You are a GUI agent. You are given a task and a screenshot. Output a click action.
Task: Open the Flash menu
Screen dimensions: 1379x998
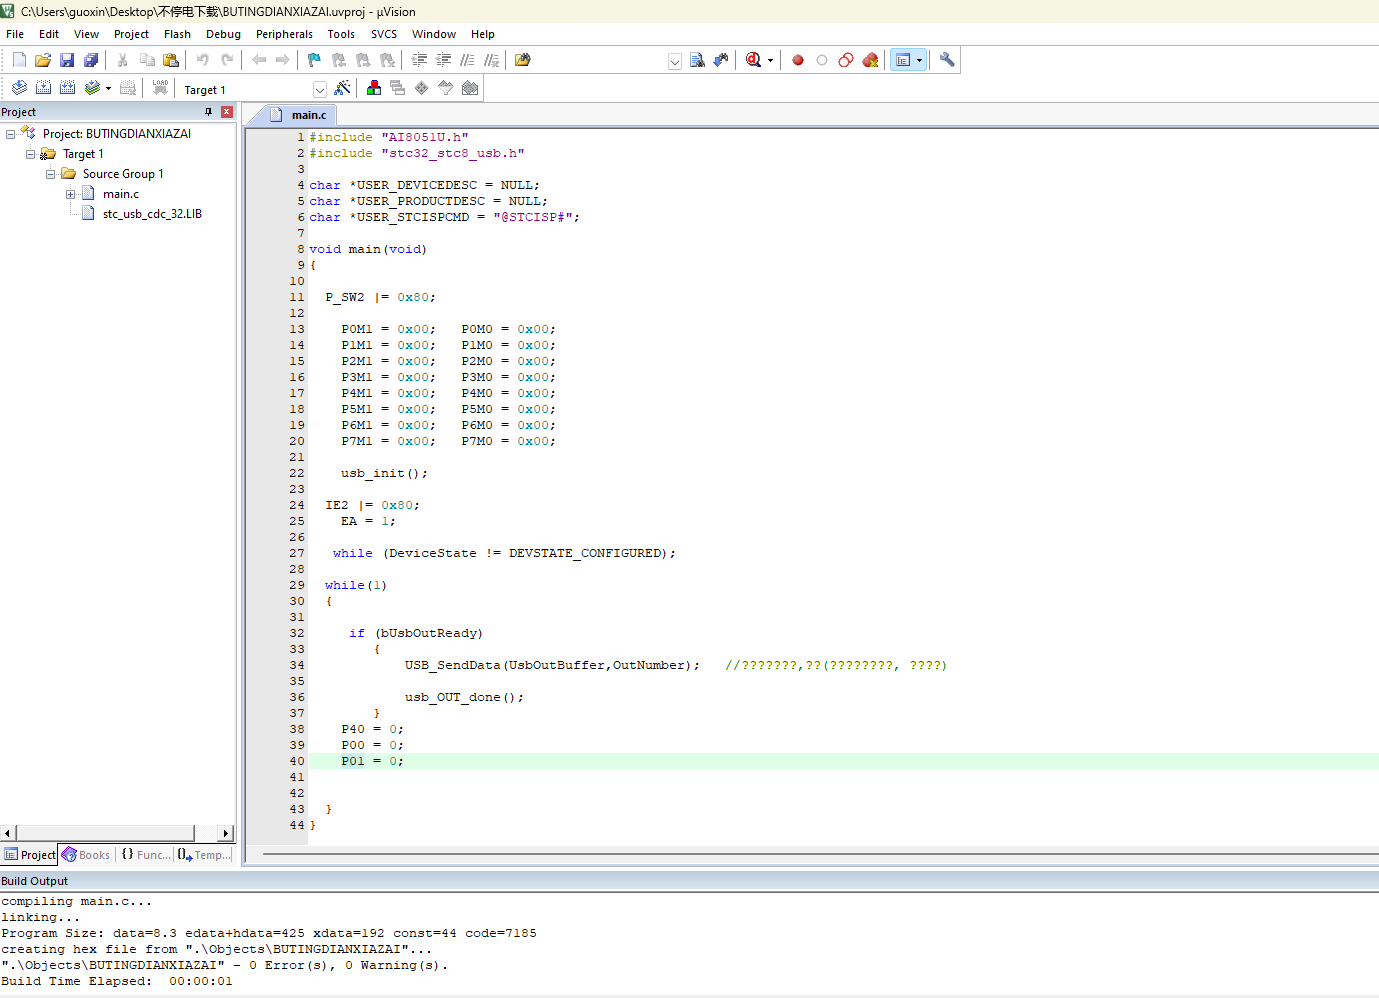177,34
